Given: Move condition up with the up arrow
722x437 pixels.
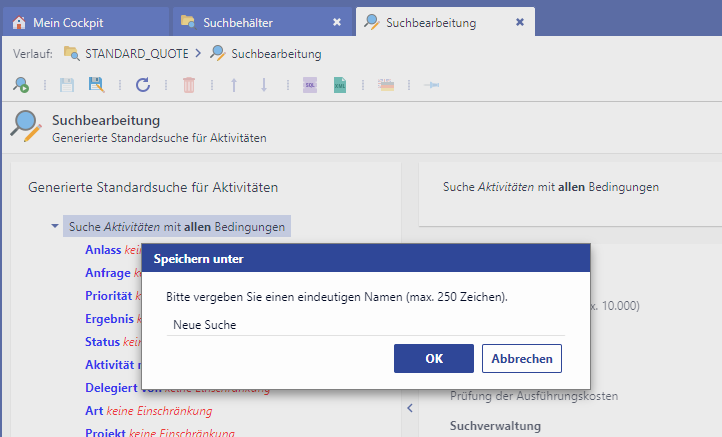Looking at the screenshot, I should (234, 85).
